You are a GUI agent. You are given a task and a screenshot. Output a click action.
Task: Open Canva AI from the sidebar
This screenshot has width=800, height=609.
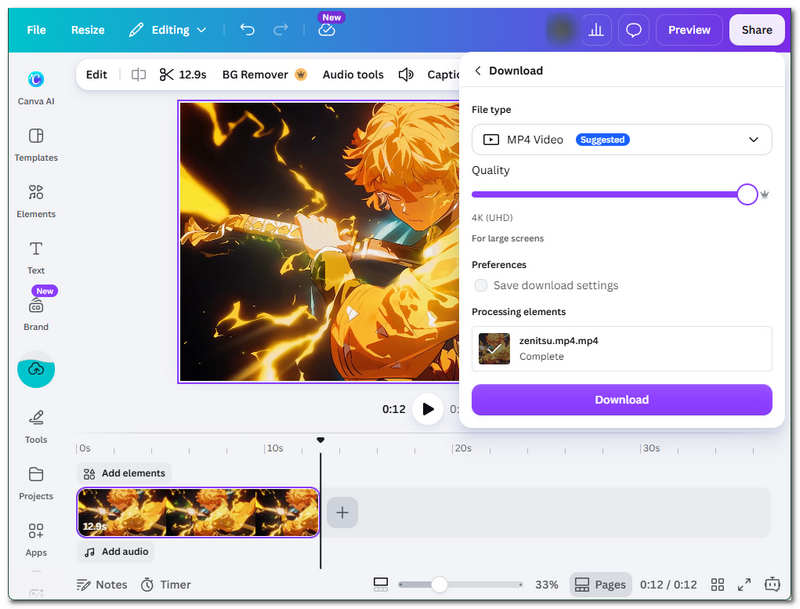[36, 87]
